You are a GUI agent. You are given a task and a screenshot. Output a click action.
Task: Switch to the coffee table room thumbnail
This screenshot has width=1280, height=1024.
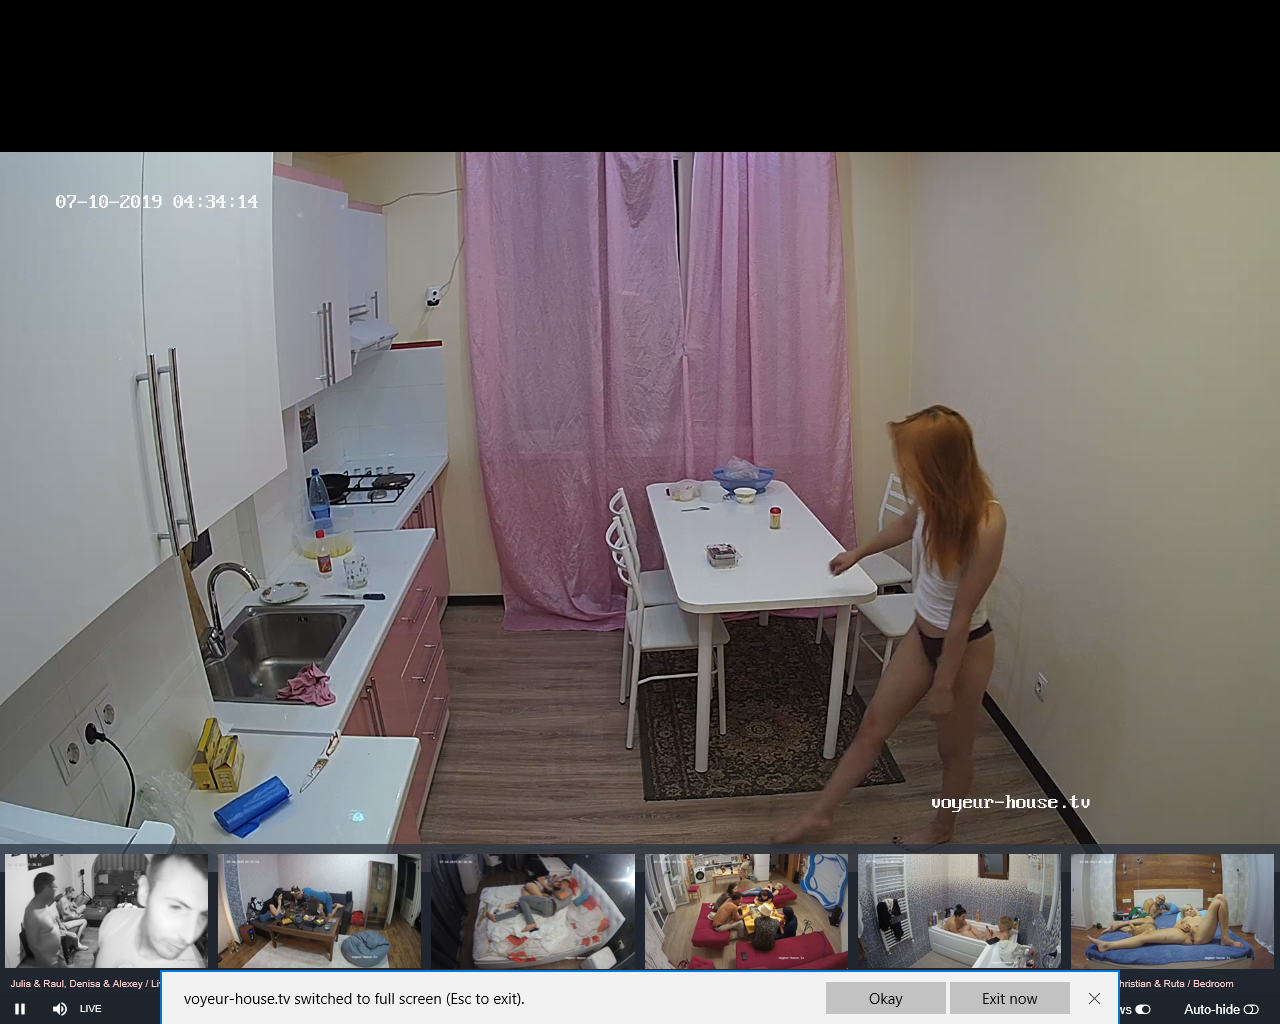(x=320, y=911)
